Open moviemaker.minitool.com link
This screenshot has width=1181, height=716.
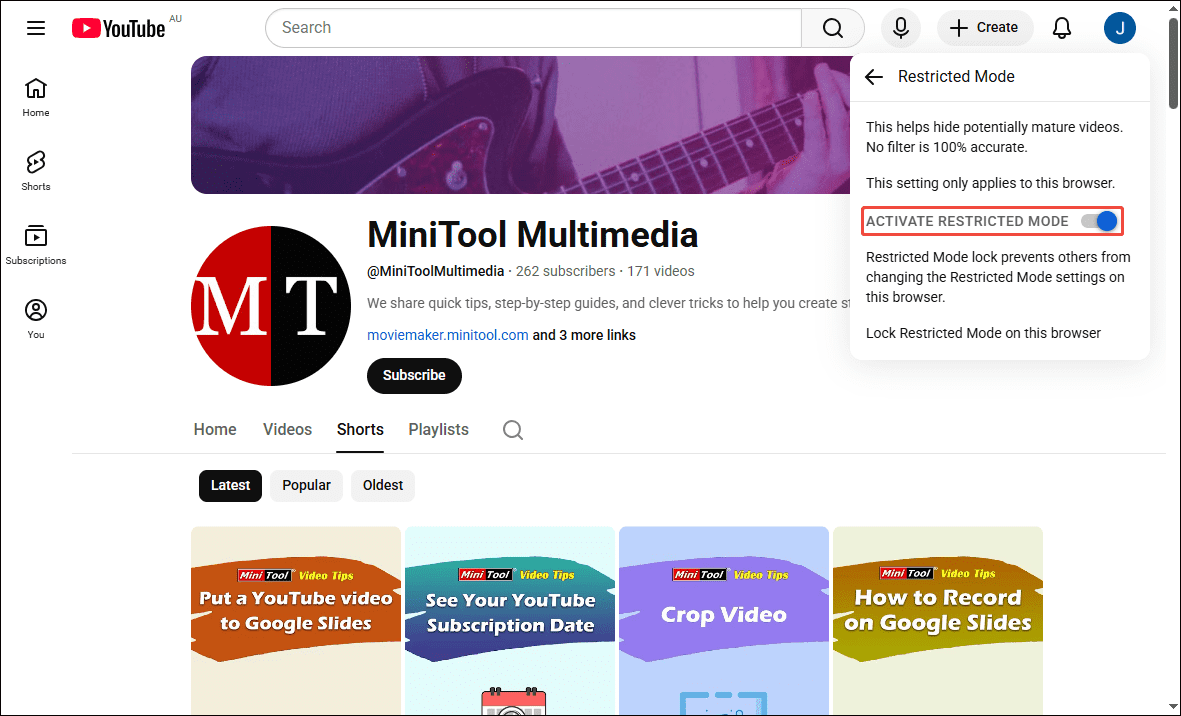[x=447, y=335]
